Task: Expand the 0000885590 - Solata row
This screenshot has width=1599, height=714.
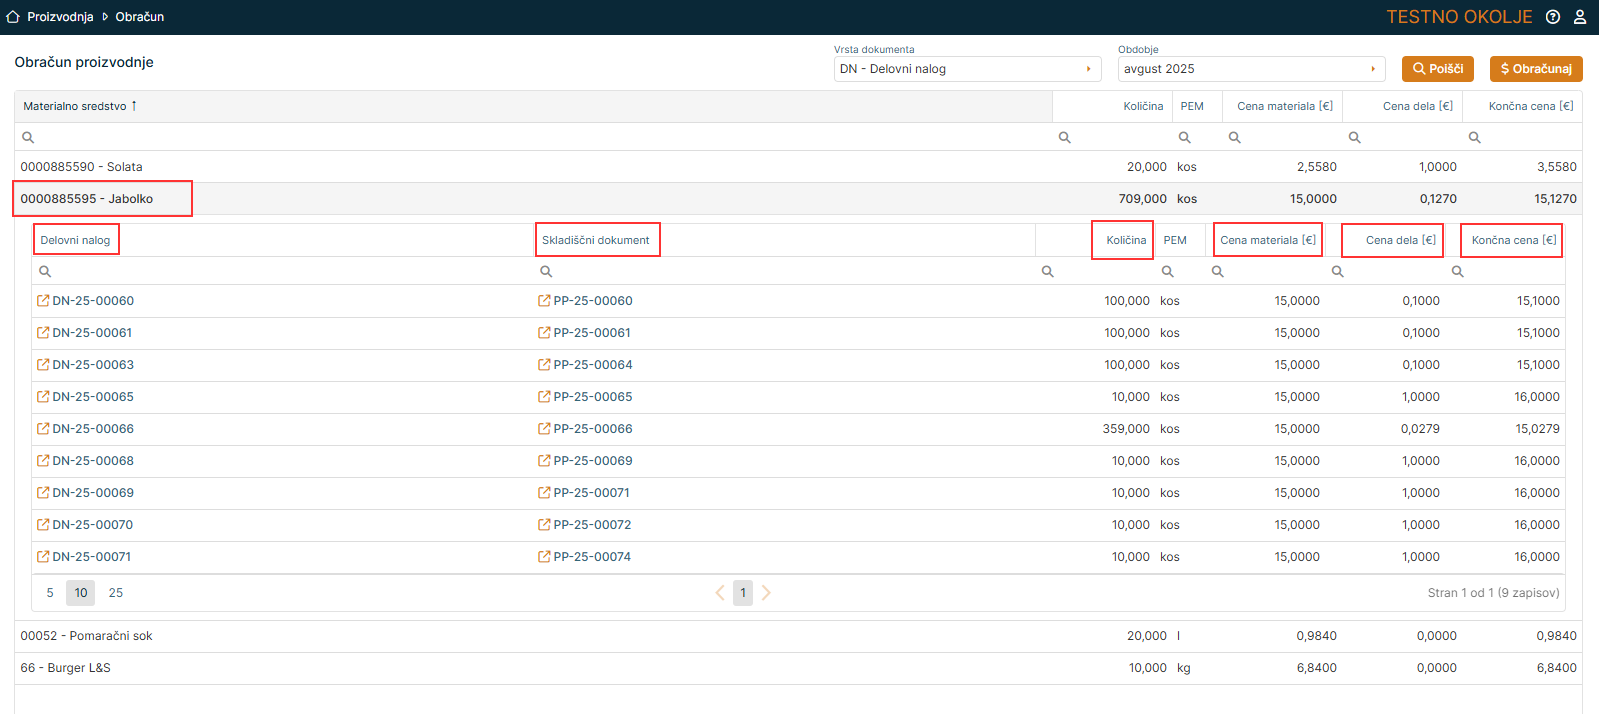Action: tap(82, 167)
